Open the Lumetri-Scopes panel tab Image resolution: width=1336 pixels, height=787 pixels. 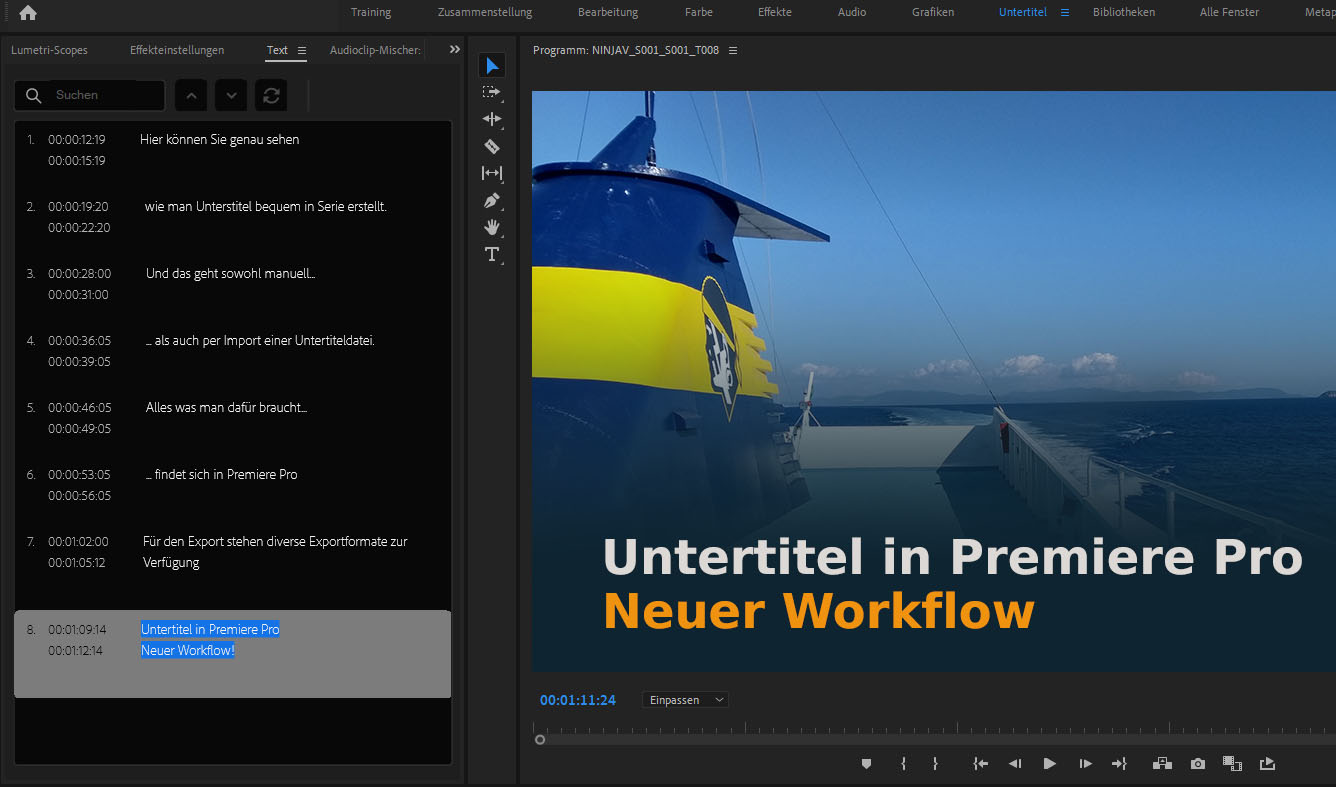(x=49, y=50)
